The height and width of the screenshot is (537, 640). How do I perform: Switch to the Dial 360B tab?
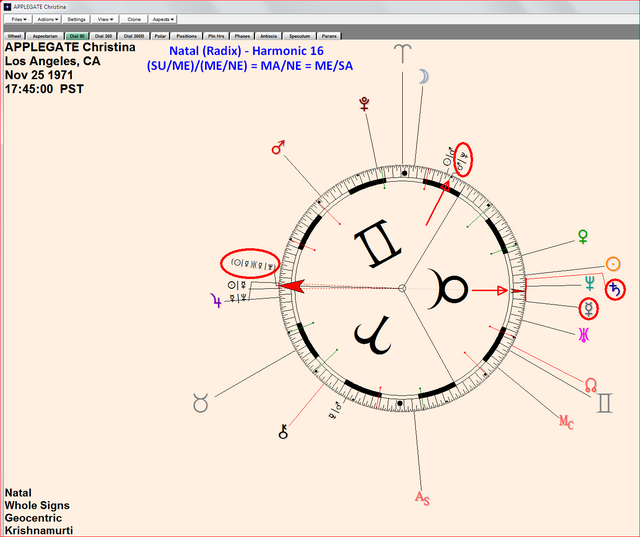coord(134,36)
